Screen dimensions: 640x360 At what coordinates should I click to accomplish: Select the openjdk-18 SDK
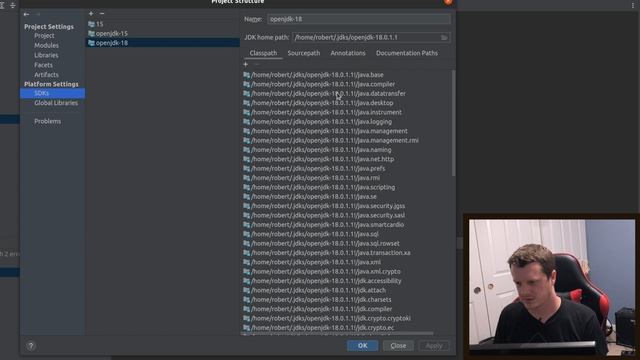[163, 43]
